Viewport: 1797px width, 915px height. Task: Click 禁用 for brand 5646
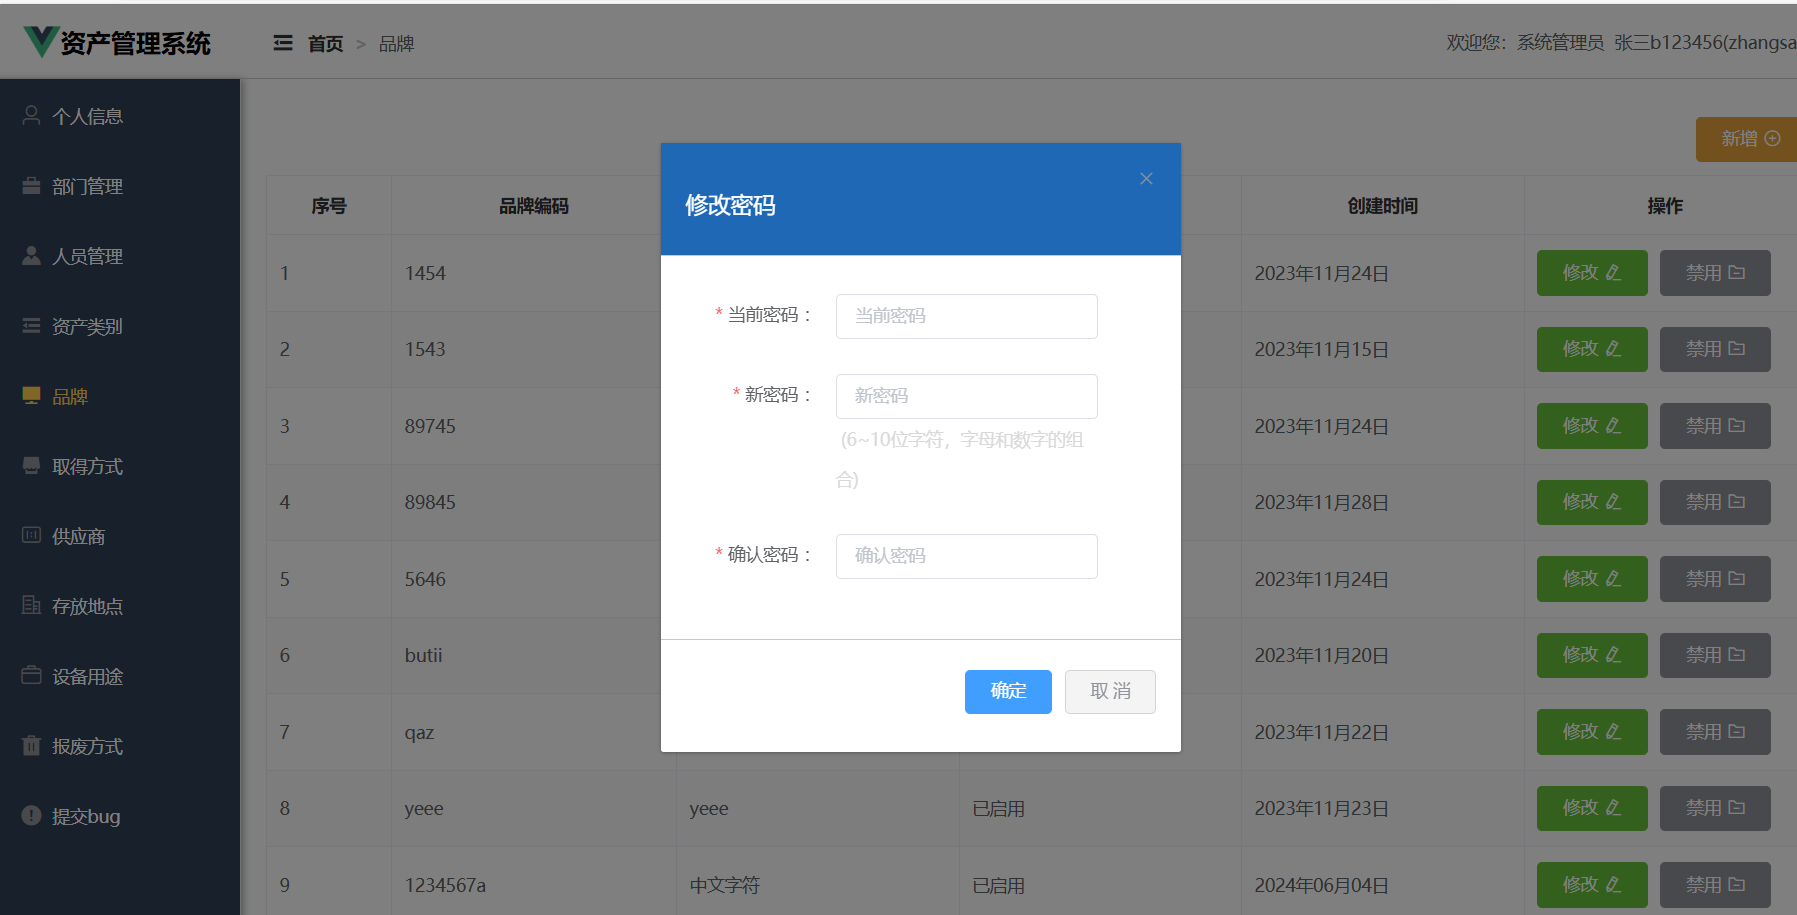coord(1715,579)
